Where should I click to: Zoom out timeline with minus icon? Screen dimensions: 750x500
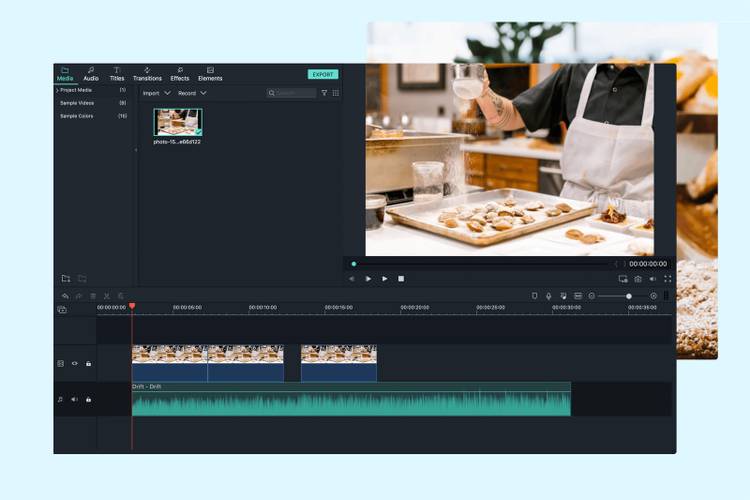(x=592, y=296)
